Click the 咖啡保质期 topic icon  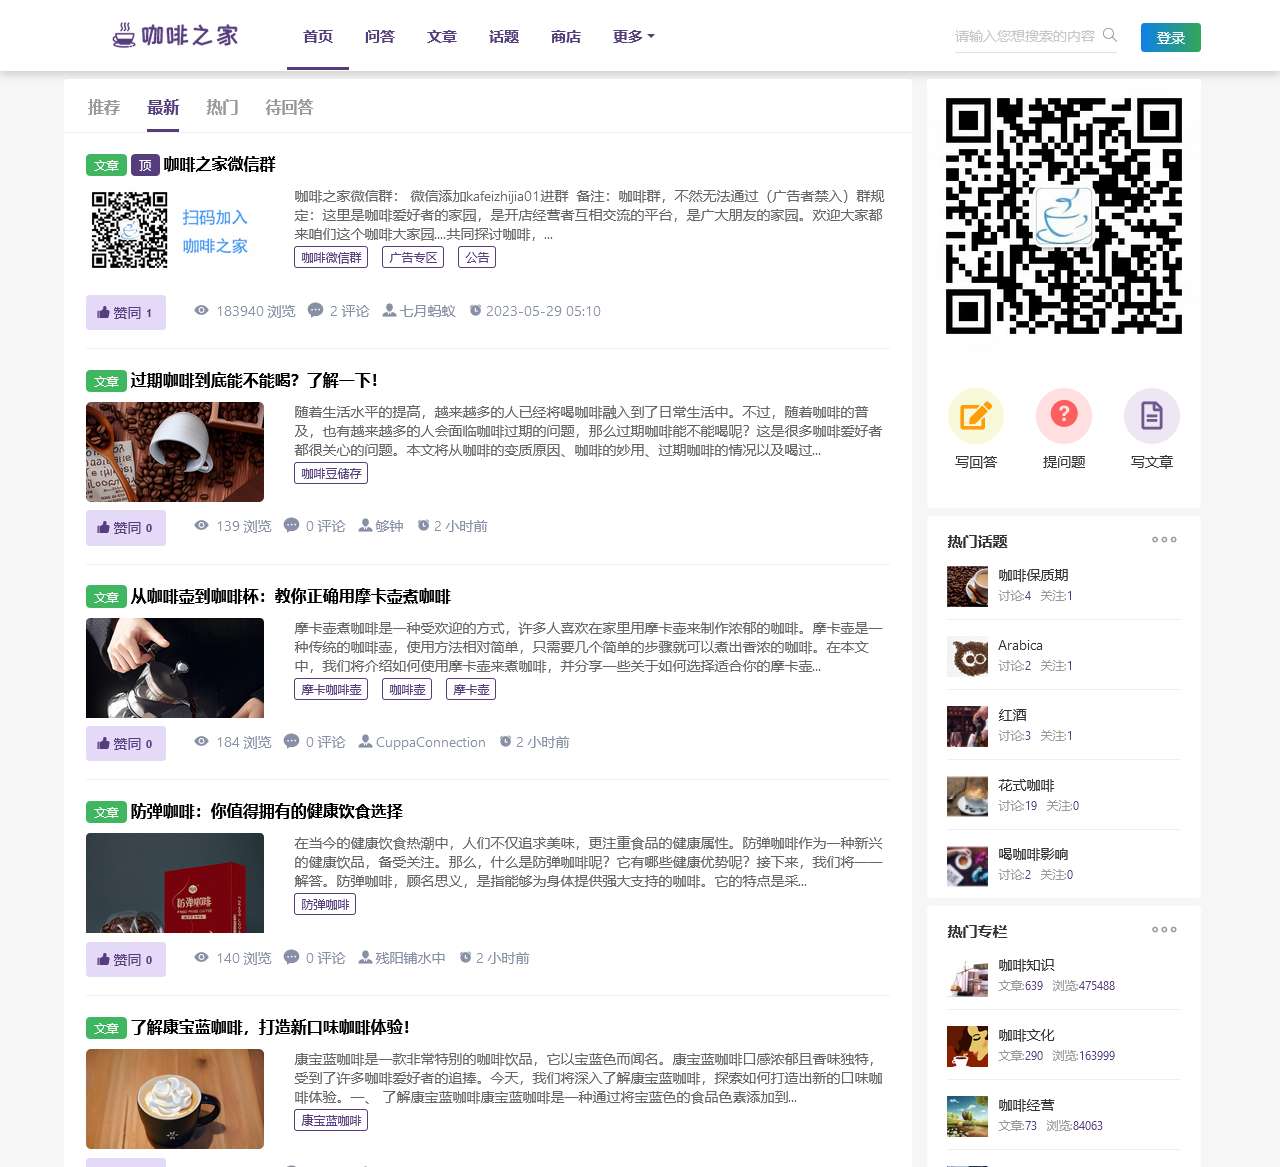tap(967, 586)
